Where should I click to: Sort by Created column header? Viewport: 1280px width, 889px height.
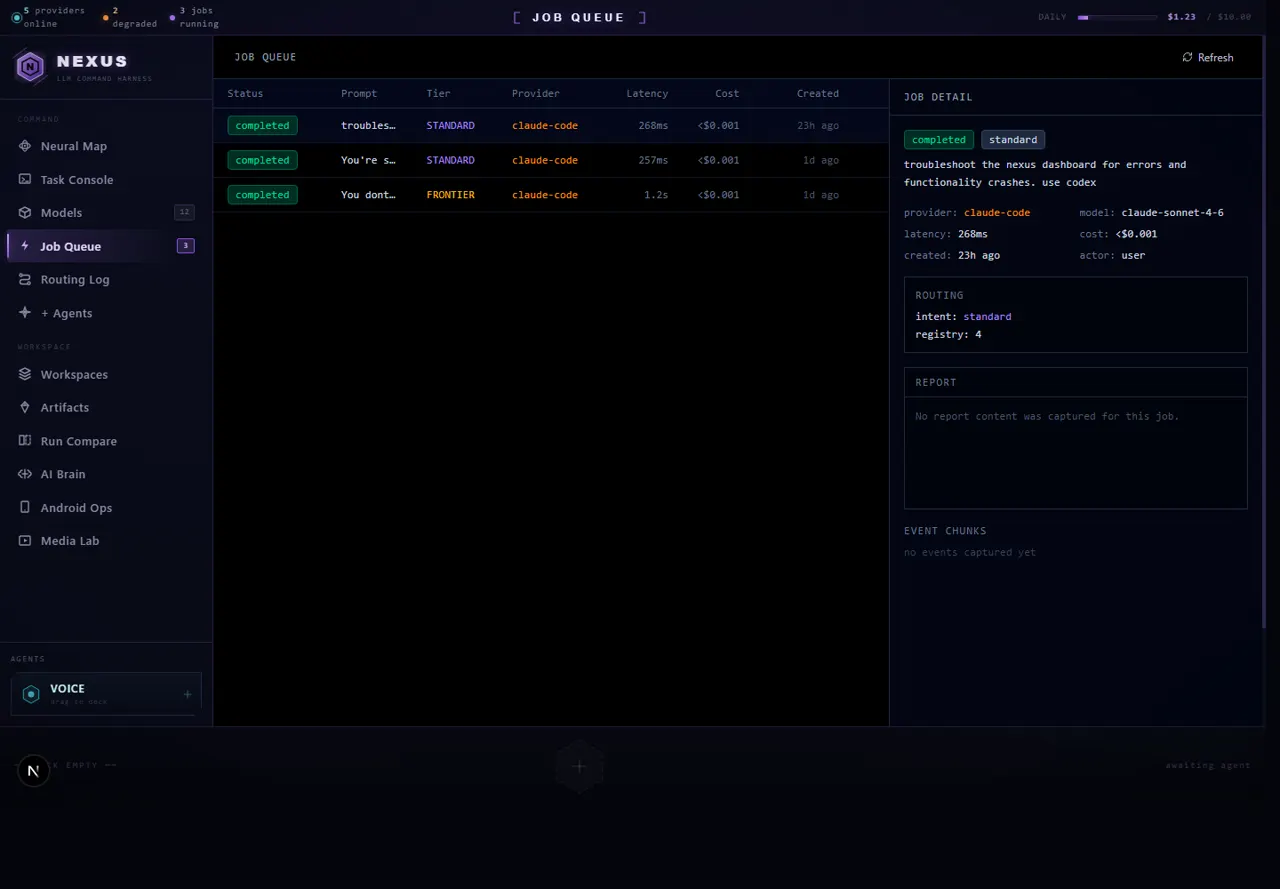[x=818, y=93]
